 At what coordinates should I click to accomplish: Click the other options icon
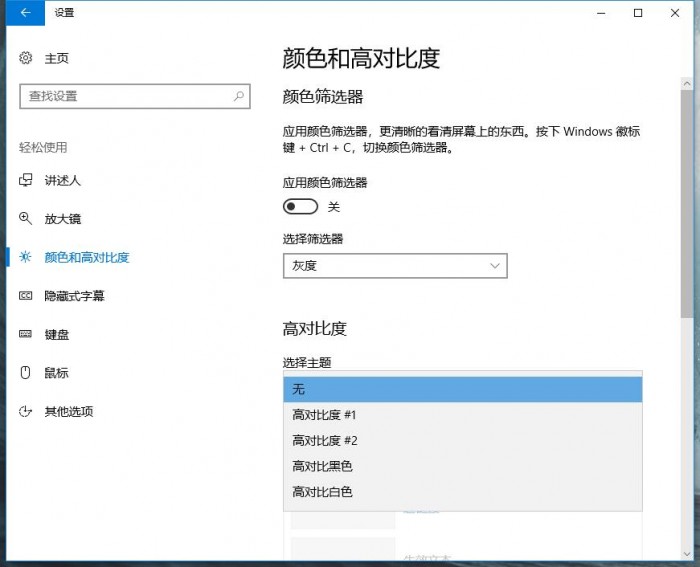[25, 411]
